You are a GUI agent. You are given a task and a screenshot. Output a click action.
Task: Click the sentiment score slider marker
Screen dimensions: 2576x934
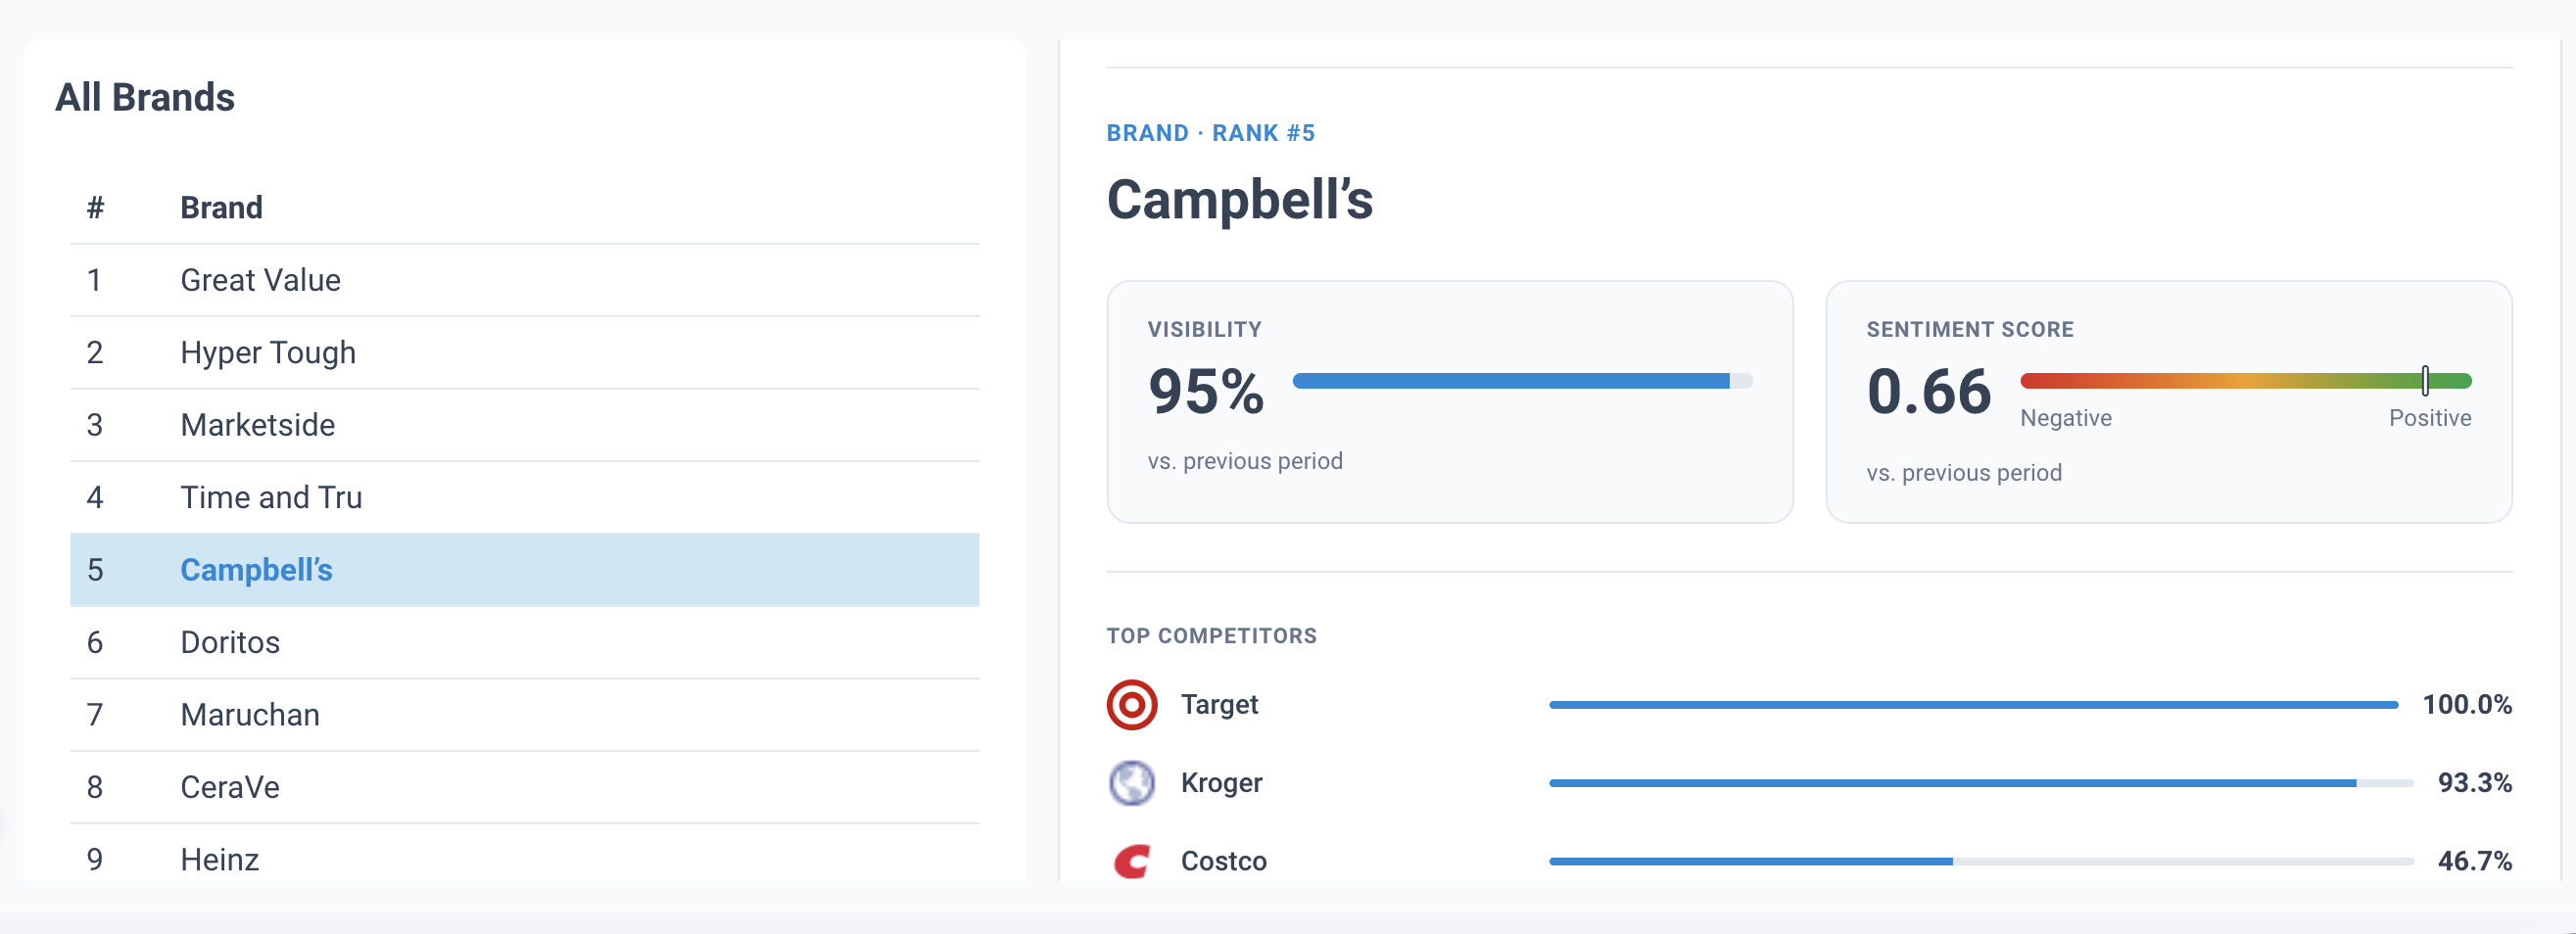pos(2425,381)
